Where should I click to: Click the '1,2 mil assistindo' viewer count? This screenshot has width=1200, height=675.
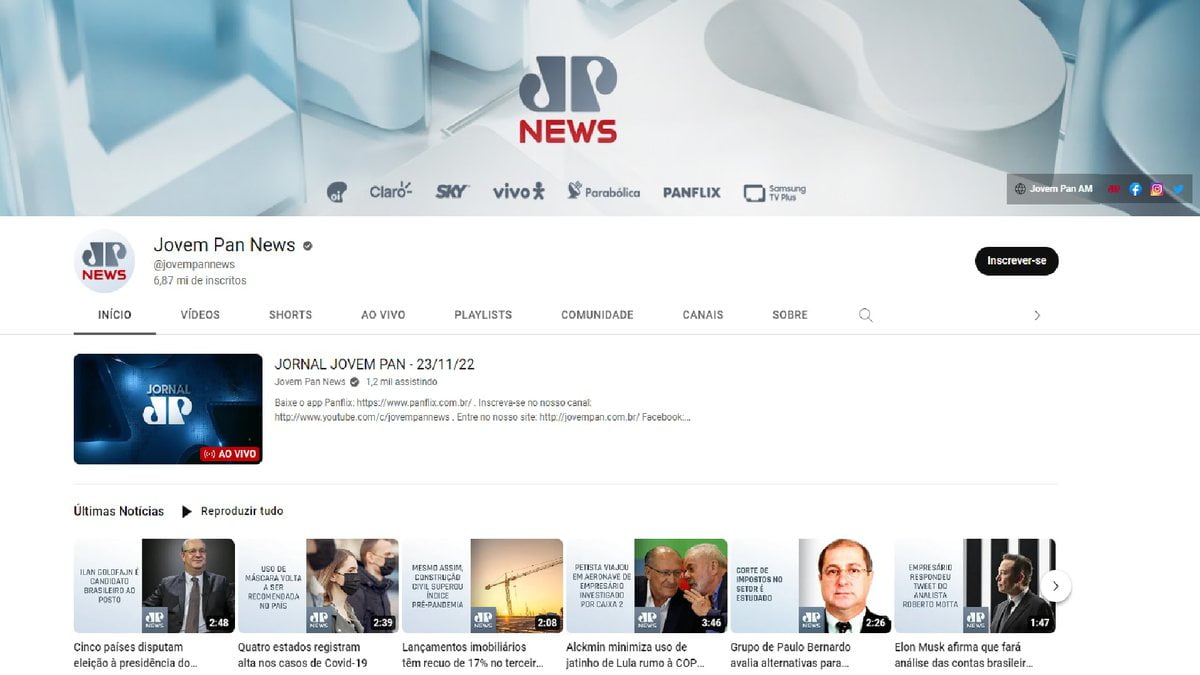(x=401, y=382)
